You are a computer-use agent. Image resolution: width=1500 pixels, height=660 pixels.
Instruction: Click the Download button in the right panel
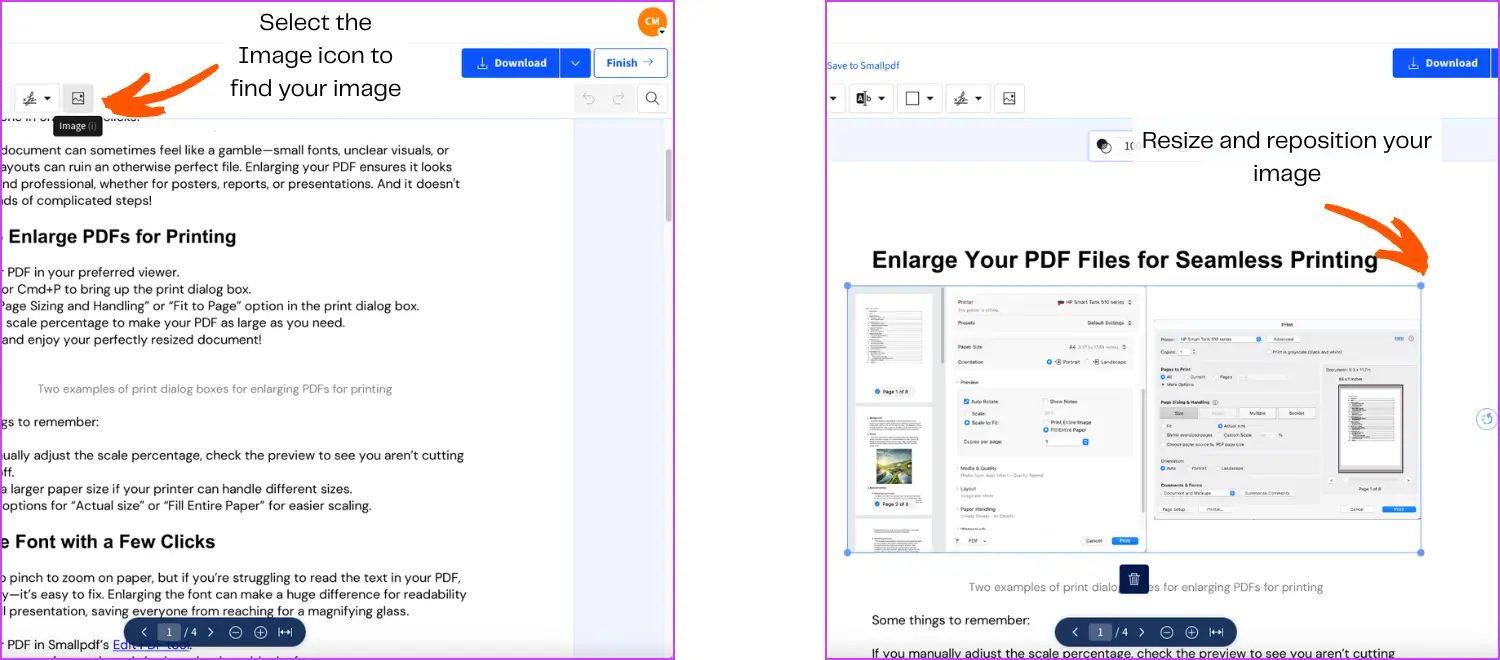(x=1442, y=63)
